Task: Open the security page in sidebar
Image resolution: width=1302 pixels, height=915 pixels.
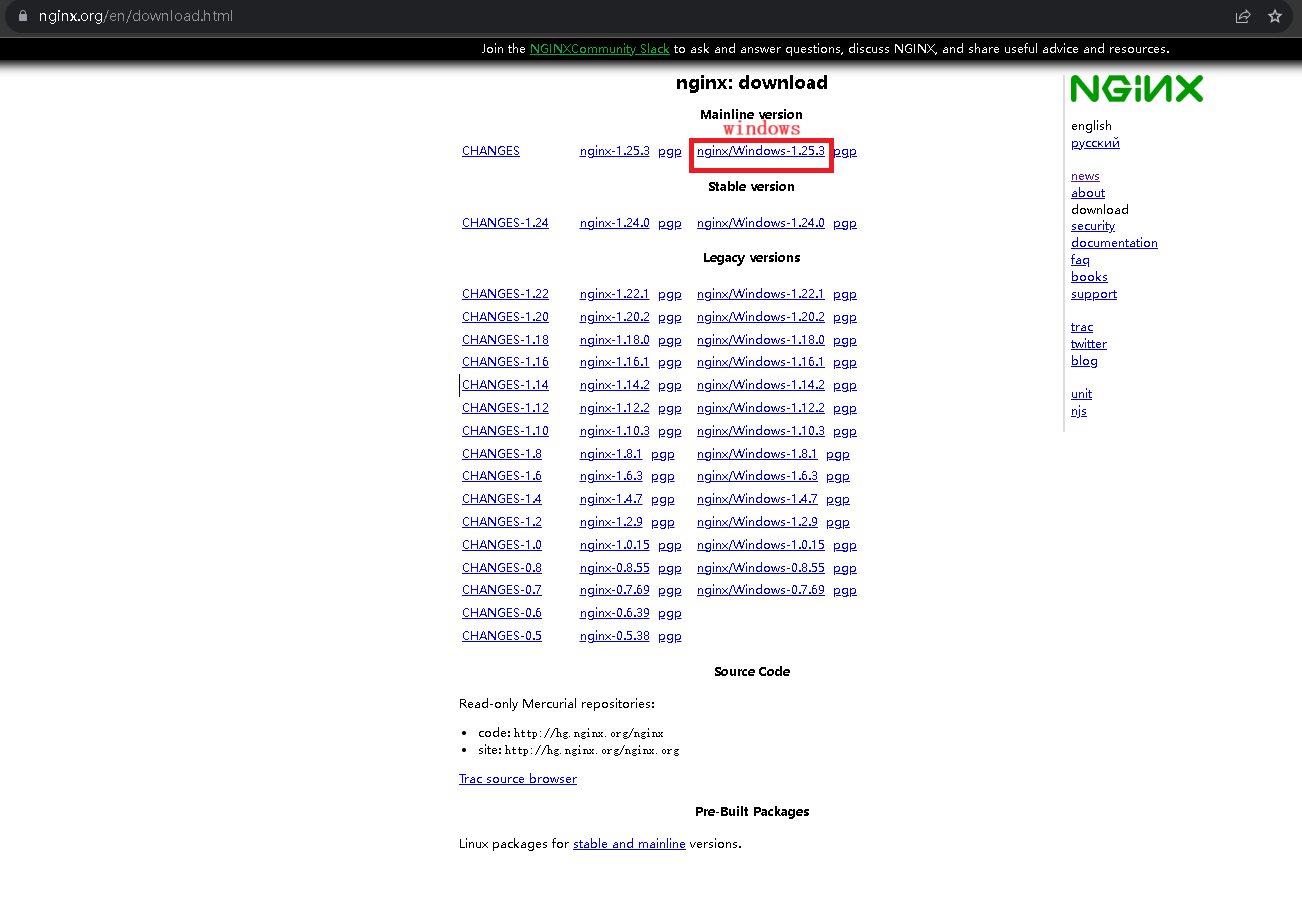Action: click(x=1093, y=226)
